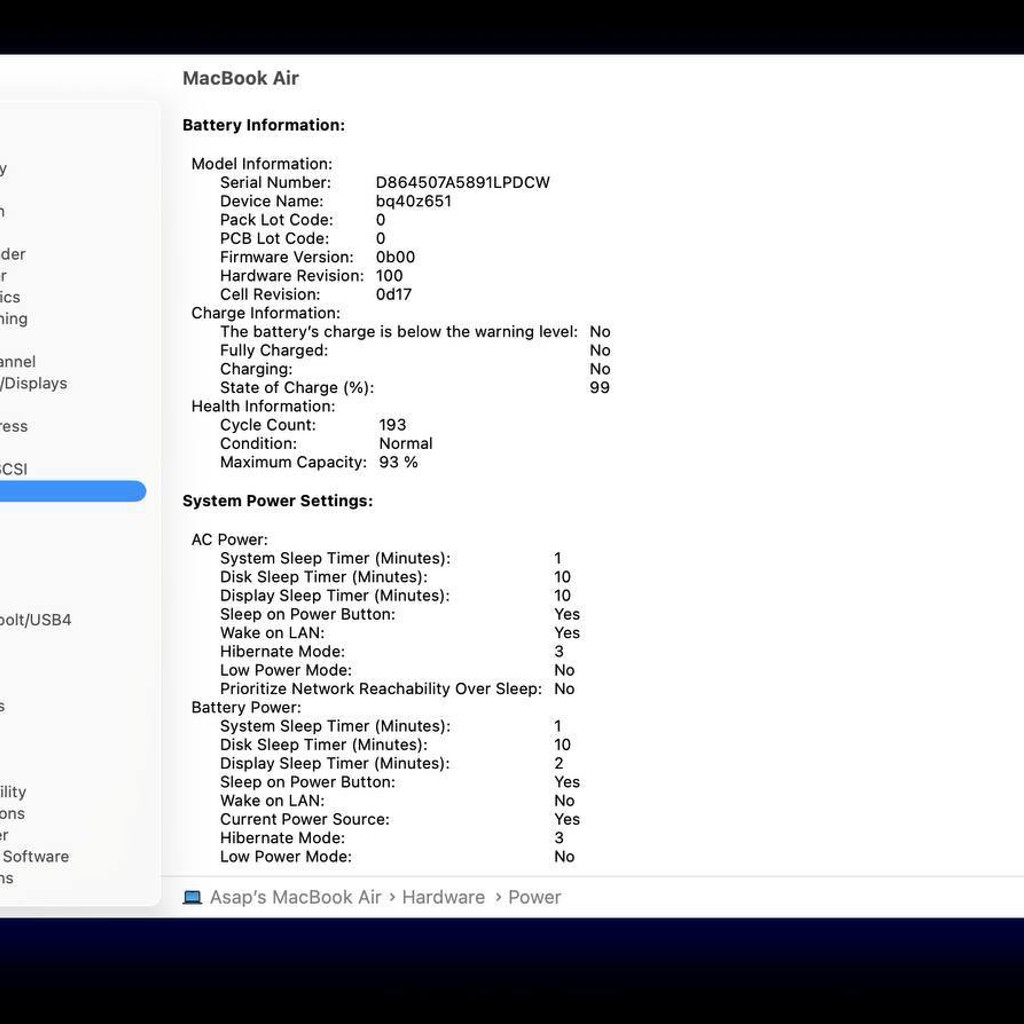
Task: Click the System Power Settings heading
Action: click(x=278, y=501)
